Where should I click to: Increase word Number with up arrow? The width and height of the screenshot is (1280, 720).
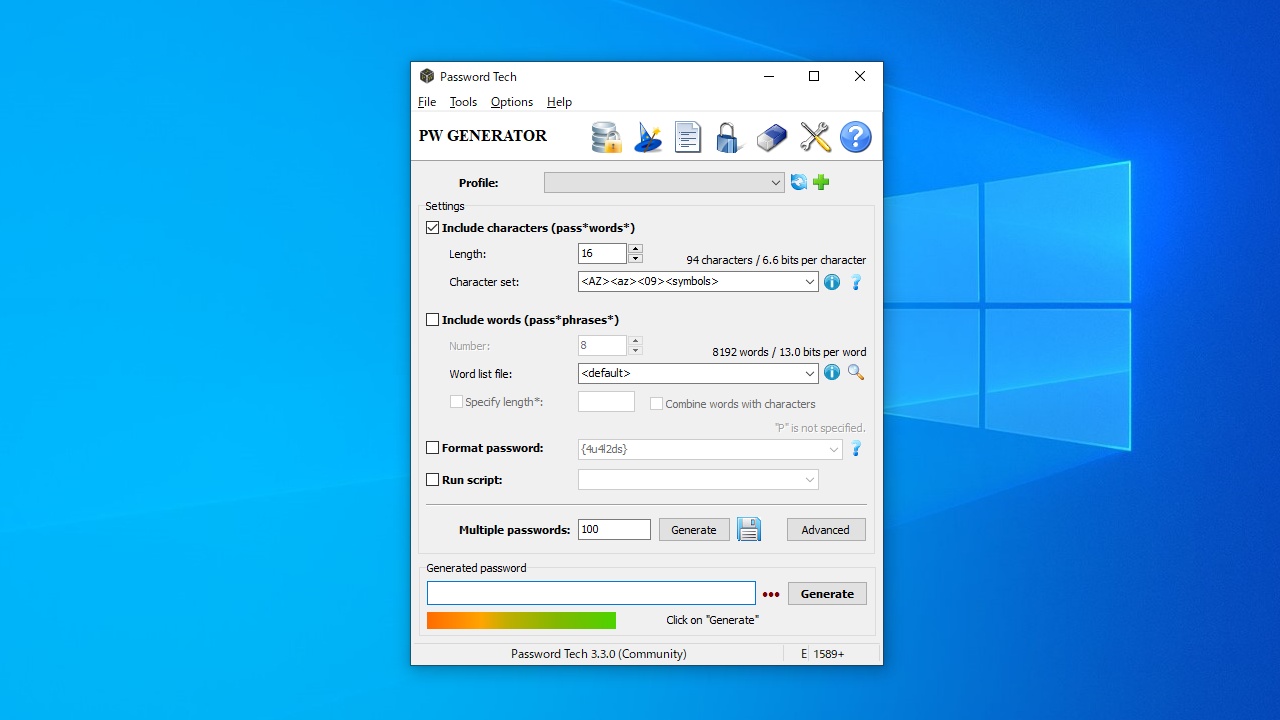[635, 340]
